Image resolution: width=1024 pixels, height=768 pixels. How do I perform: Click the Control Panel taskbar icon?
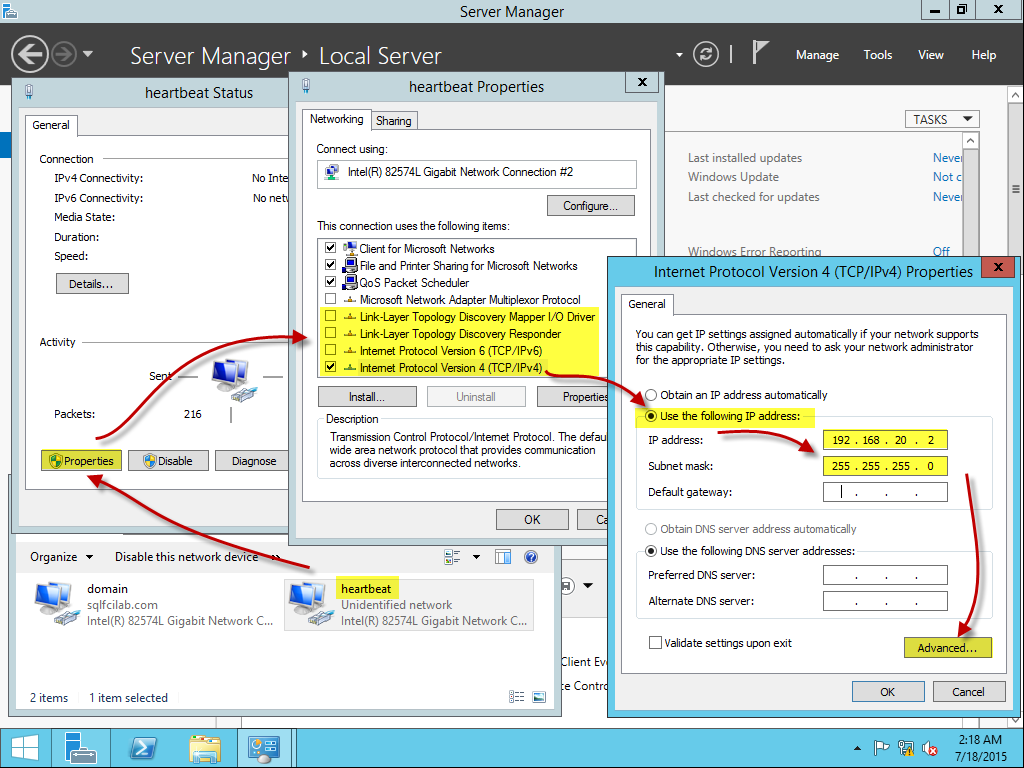[x=264, y=748]
